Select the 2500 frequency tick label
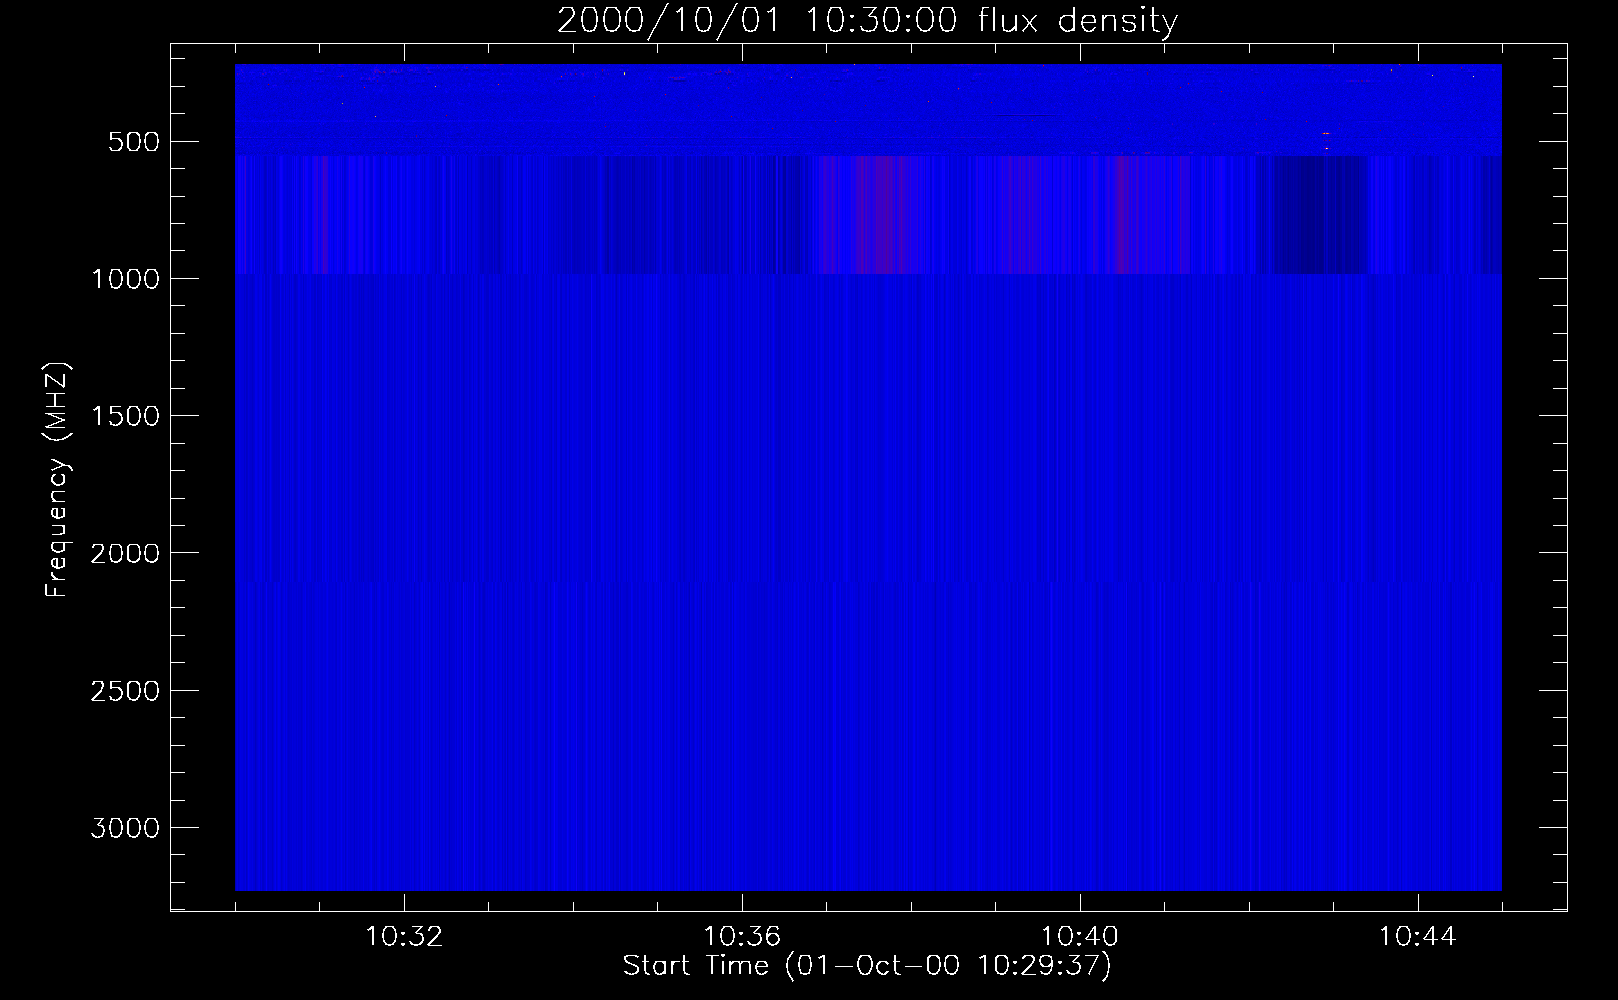The image size is (1618, 1000). 125,691
